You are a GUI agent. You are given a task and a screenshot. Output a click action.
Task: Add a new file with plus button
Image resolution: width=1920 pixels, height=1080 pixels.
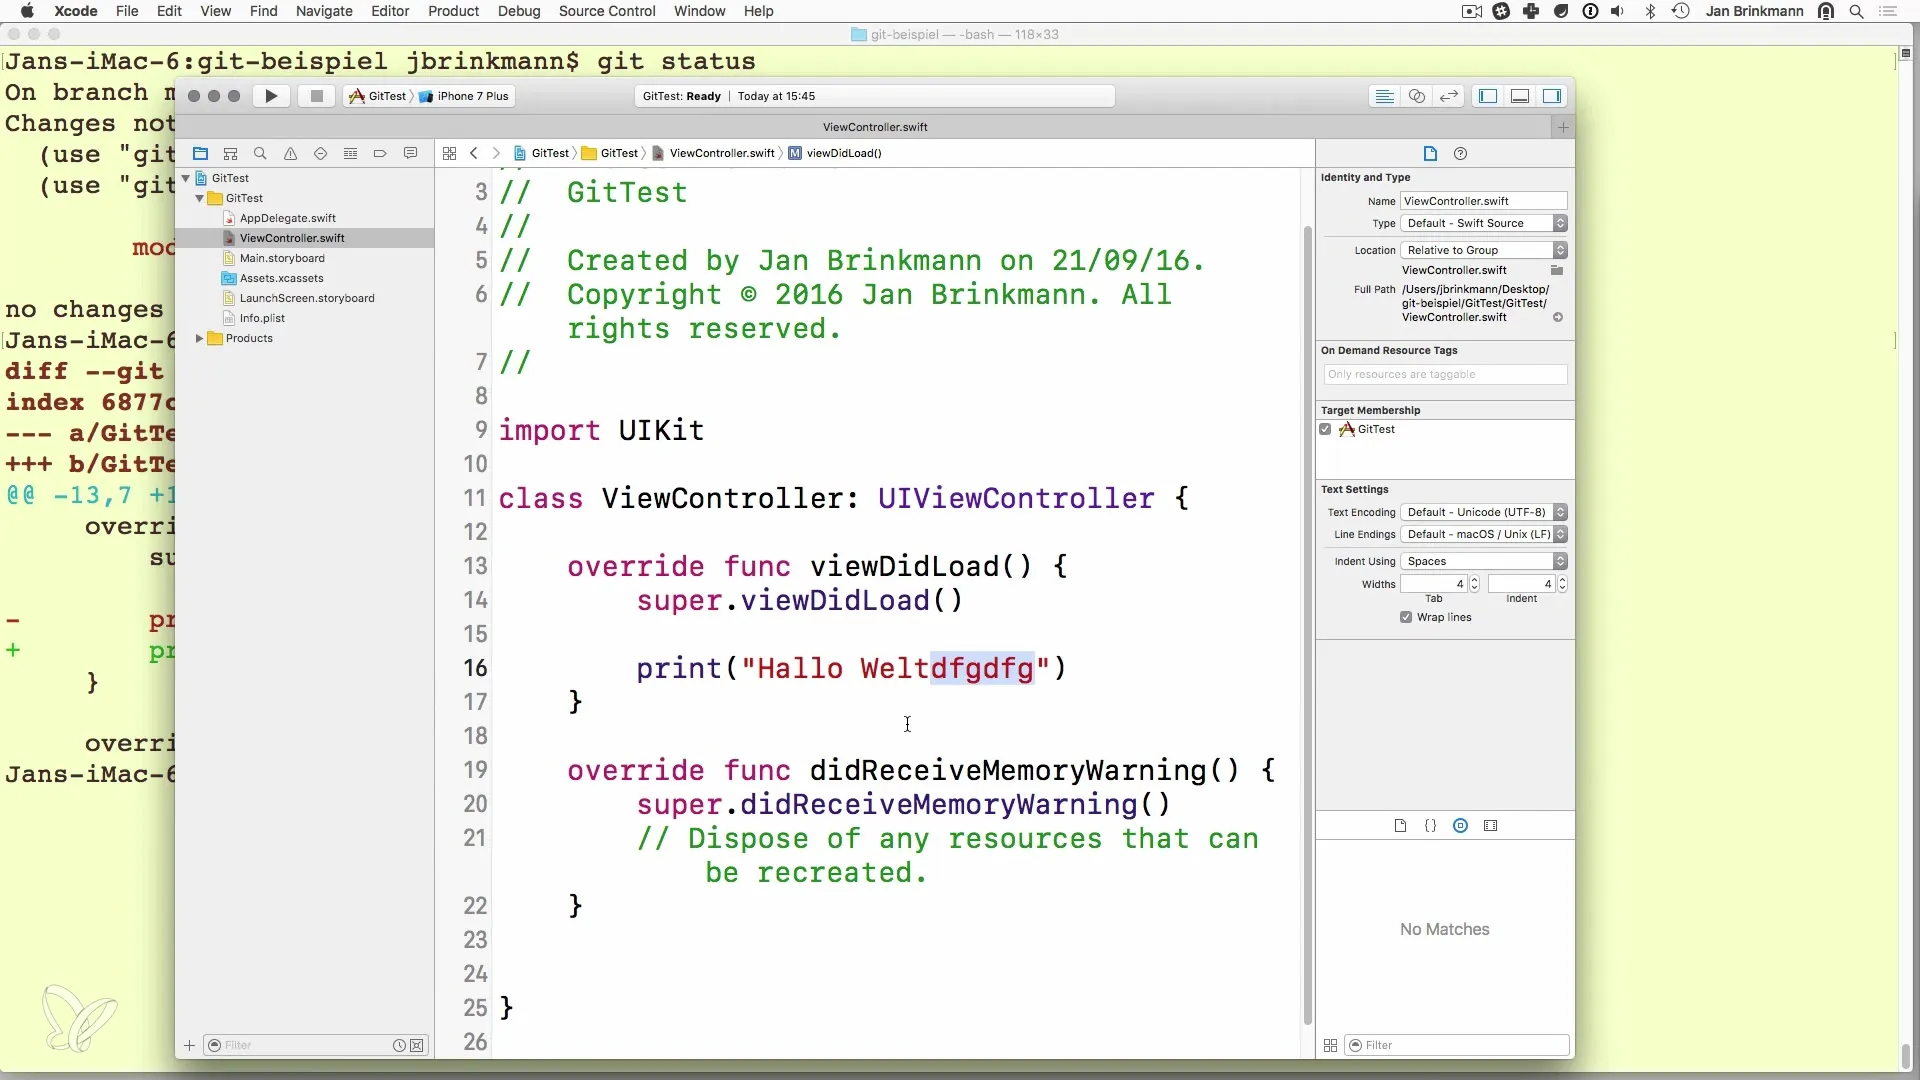coord(189,1045)
